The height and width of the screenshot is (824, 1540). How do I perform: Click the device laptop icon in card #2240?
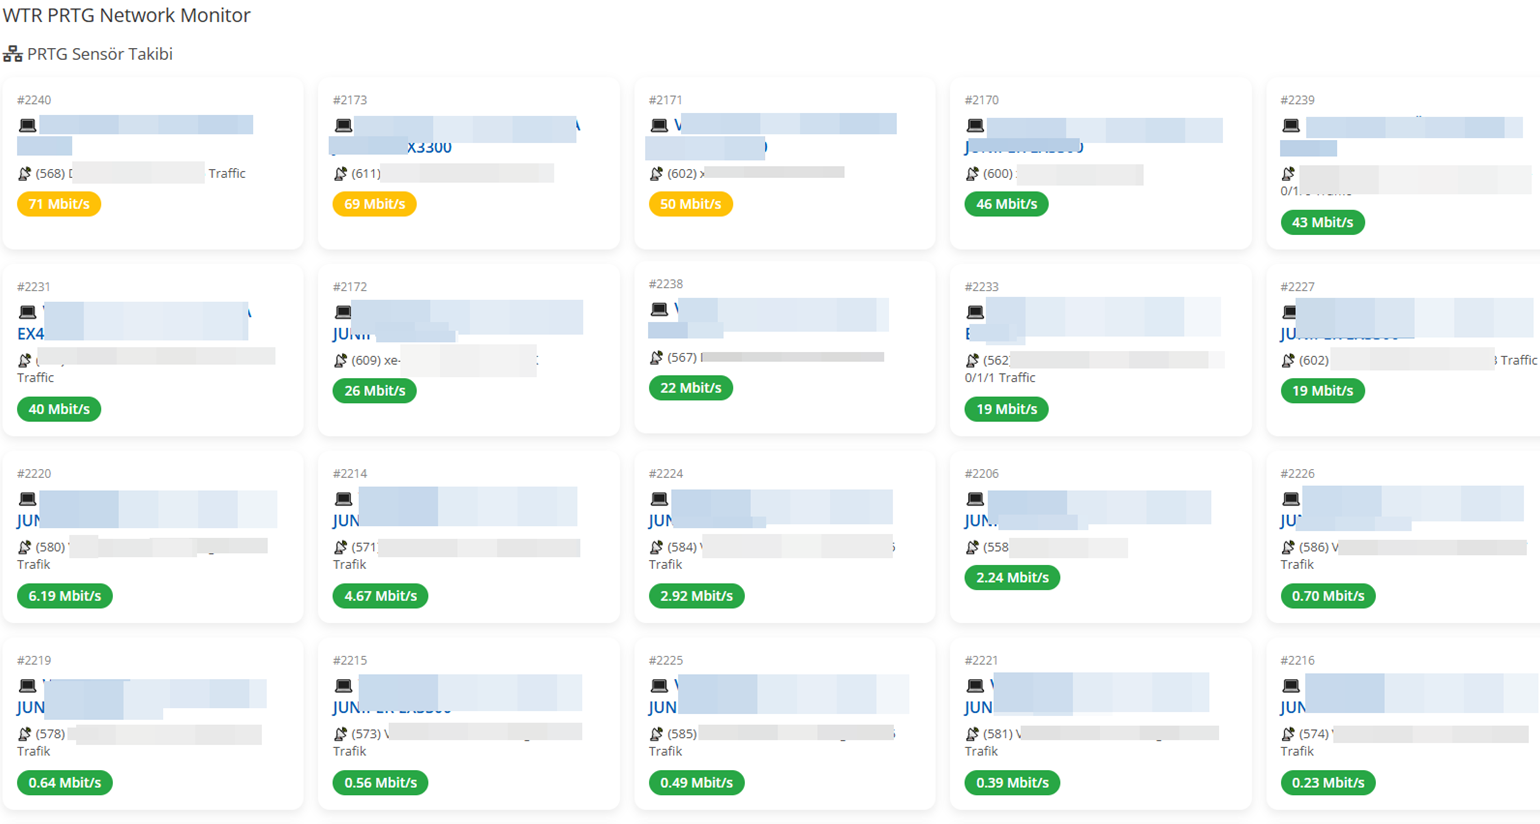27,126
